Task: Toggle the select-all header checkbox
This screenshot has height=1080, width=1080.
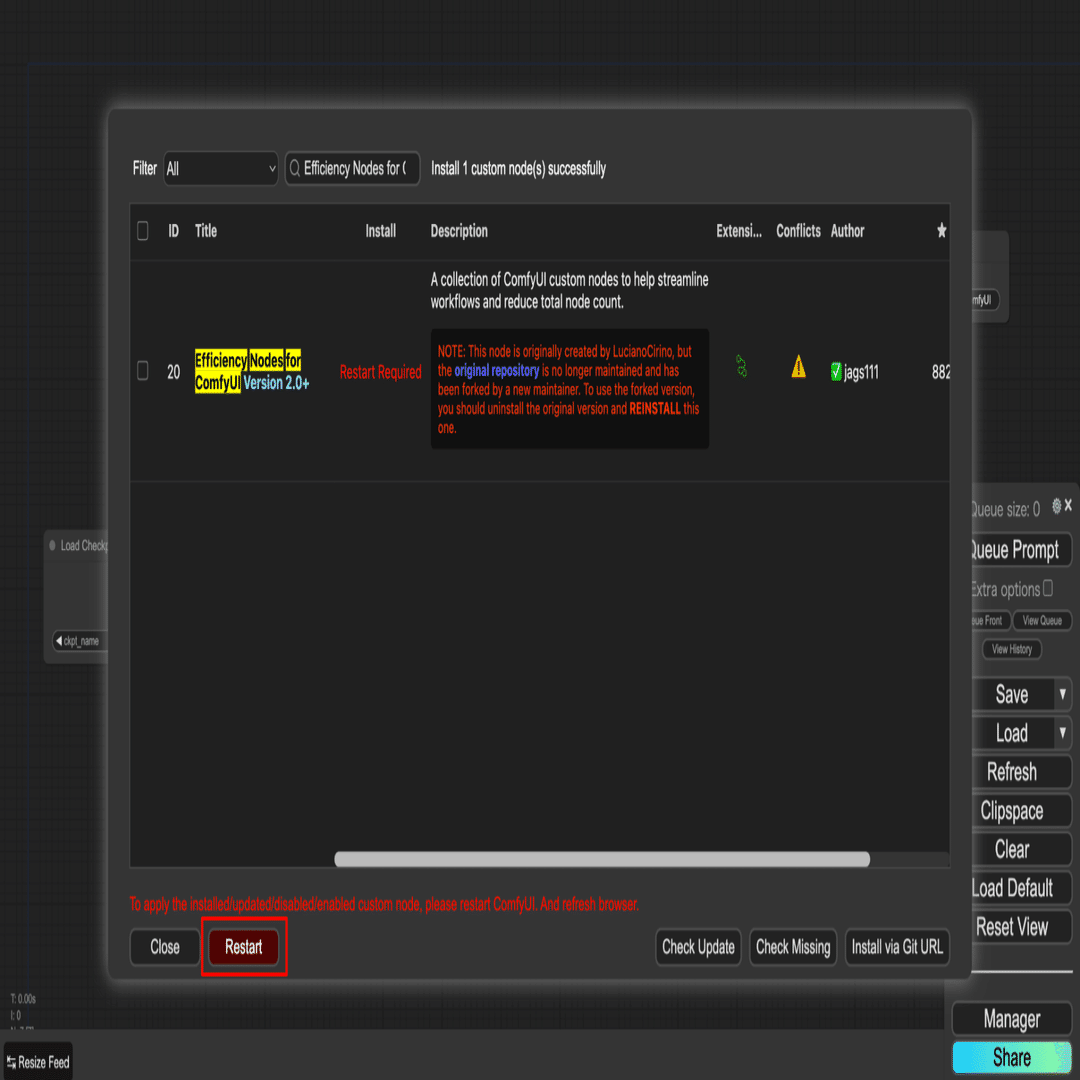Action: (143, 231)
